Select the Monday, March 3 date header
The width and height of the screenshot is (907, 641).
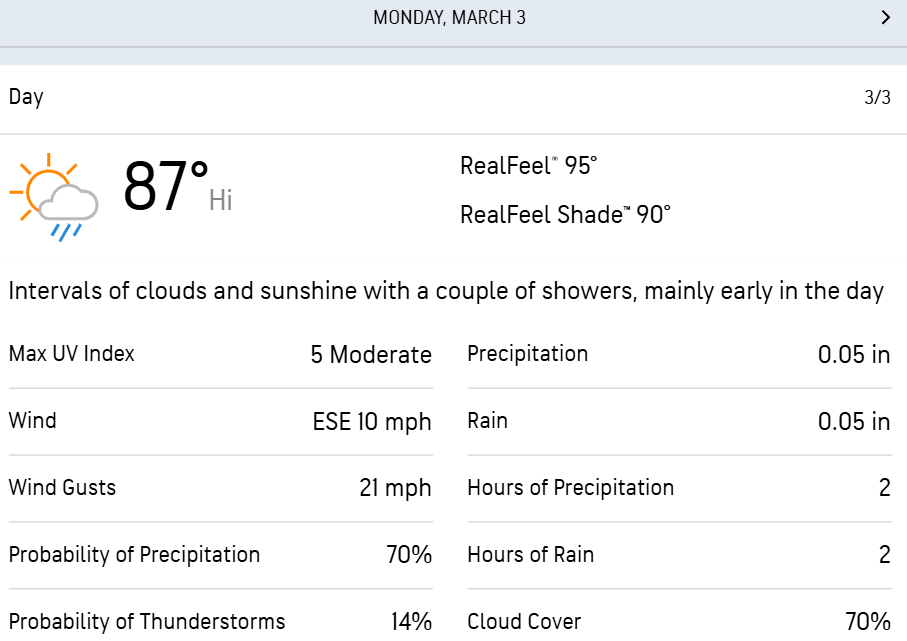point(449,18)
